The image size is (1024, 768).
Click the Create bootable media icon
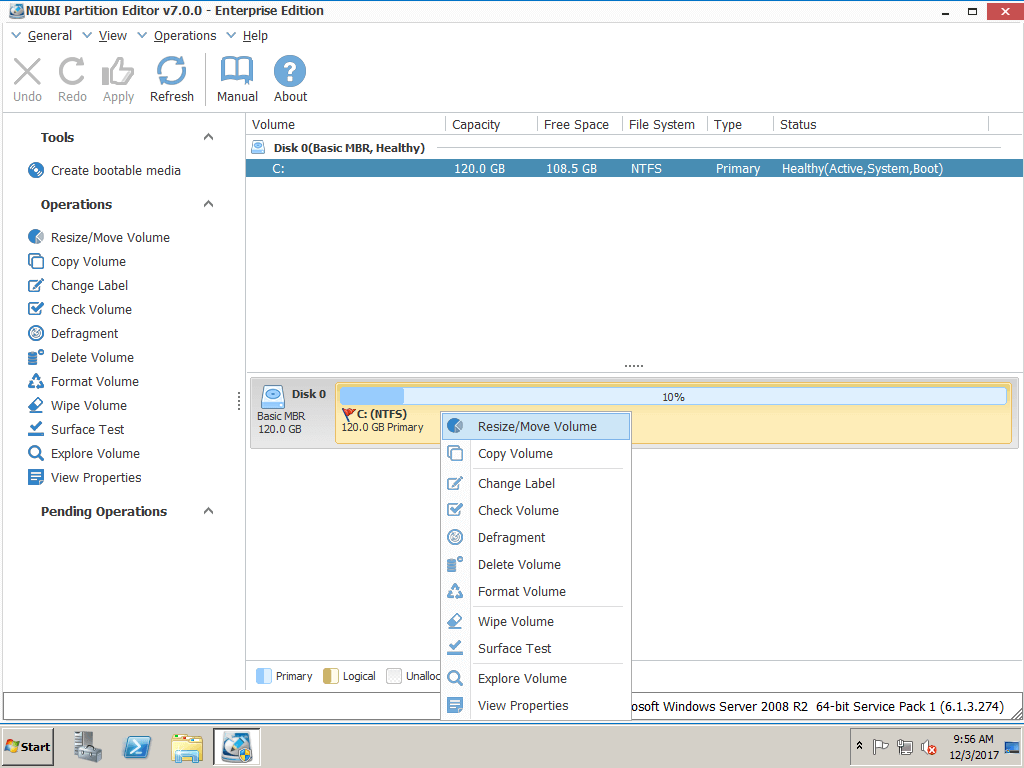[x=36, y=170]
